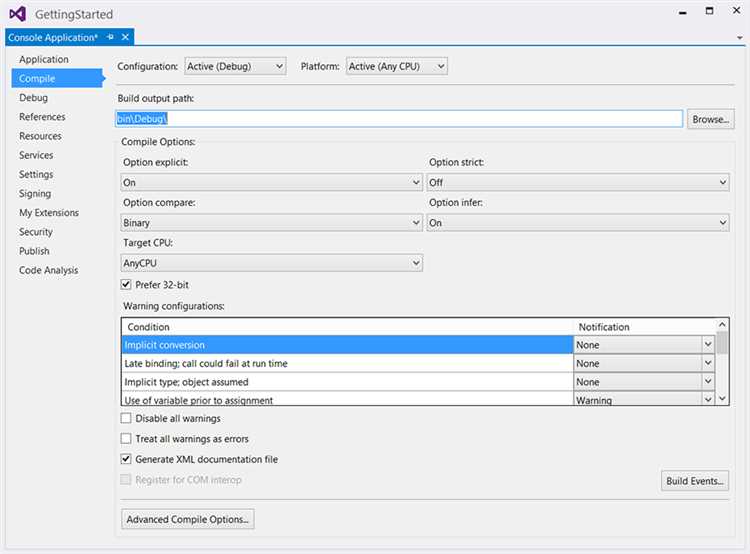750x554 pixels.
Task: Close the Console Application tab
Action: coord(125,37)
